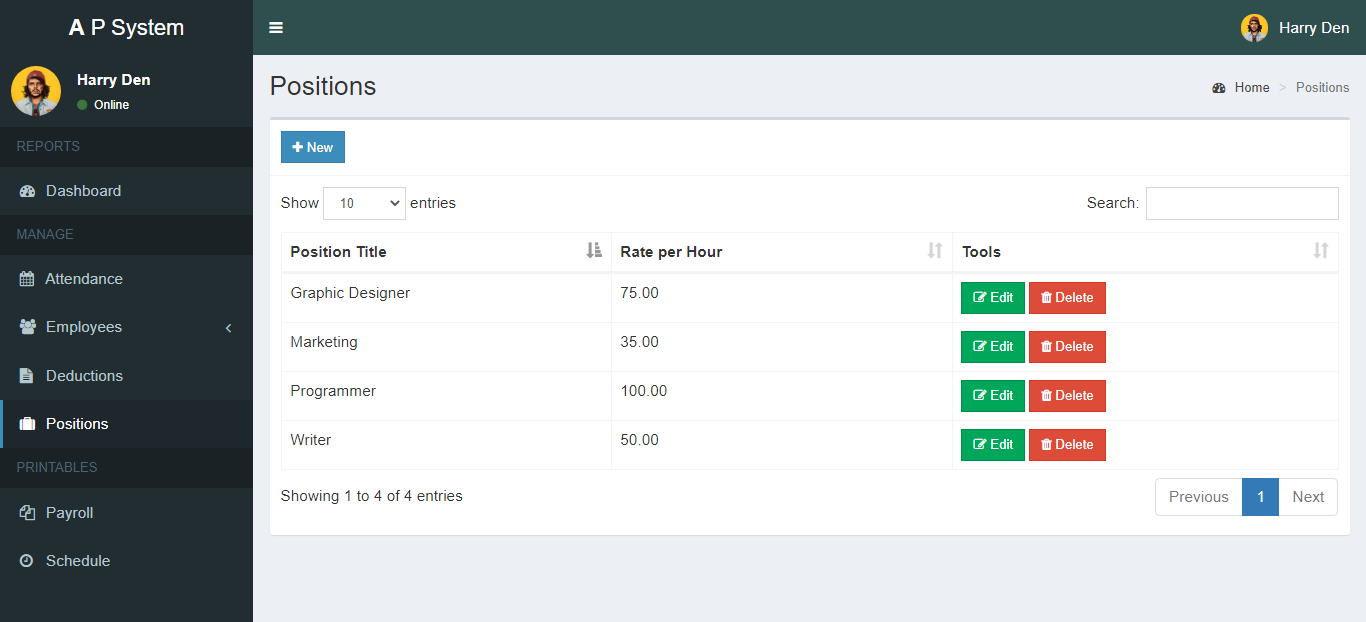The height and width of the screenshot is (622, 1366).
Task: Select the Positions breadcrumb item
Action: coord(1322,87)
